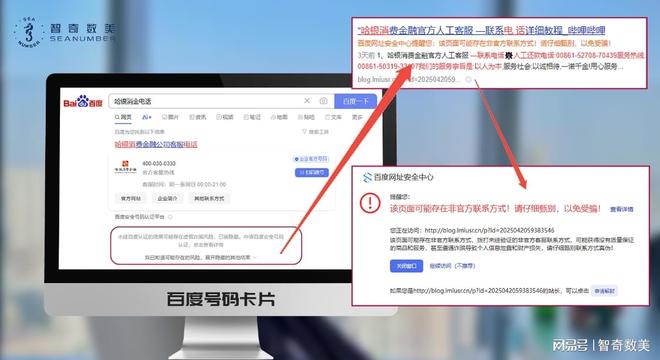Switch to the 资讯 tab
This screenshot has height=360, width=660.
pos(198,117)
